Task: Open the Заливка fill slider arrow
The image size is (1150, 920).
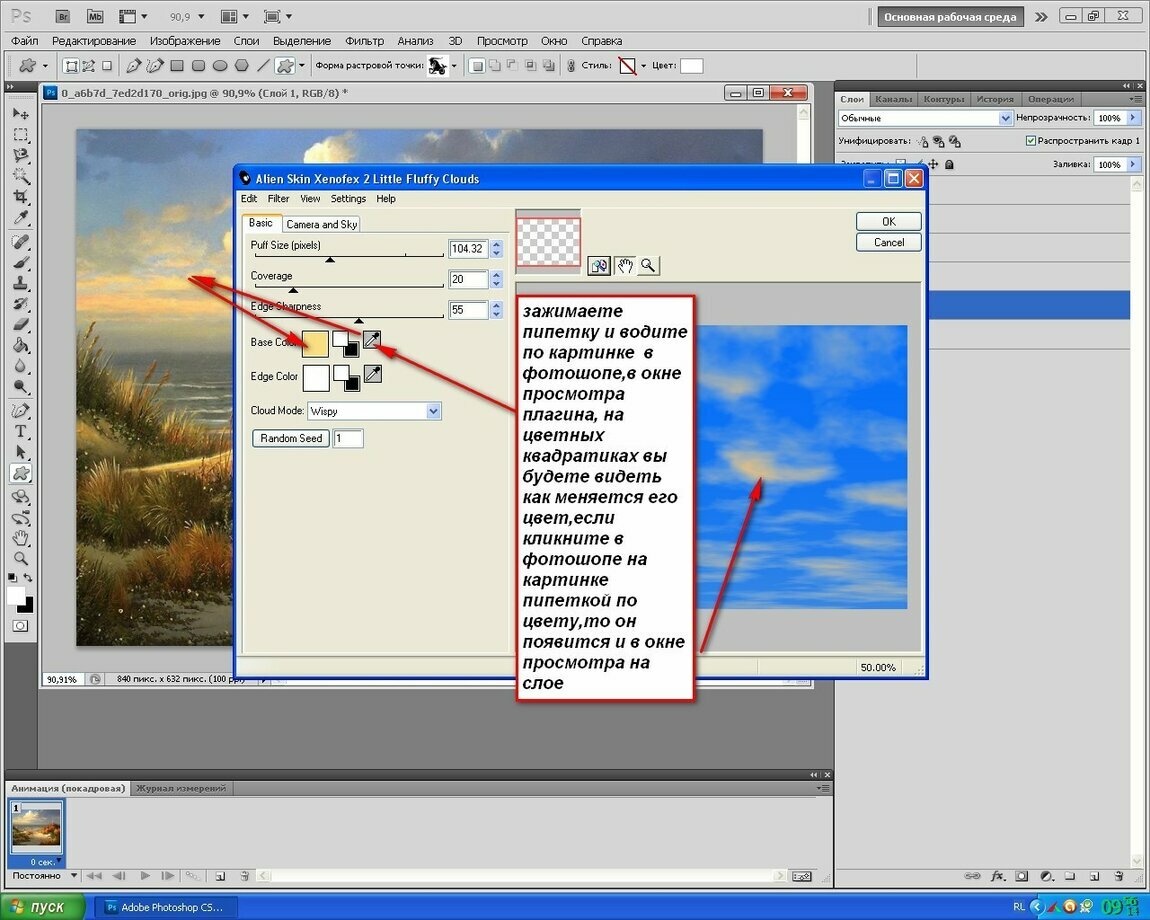Action: (x=1133, y=164)
